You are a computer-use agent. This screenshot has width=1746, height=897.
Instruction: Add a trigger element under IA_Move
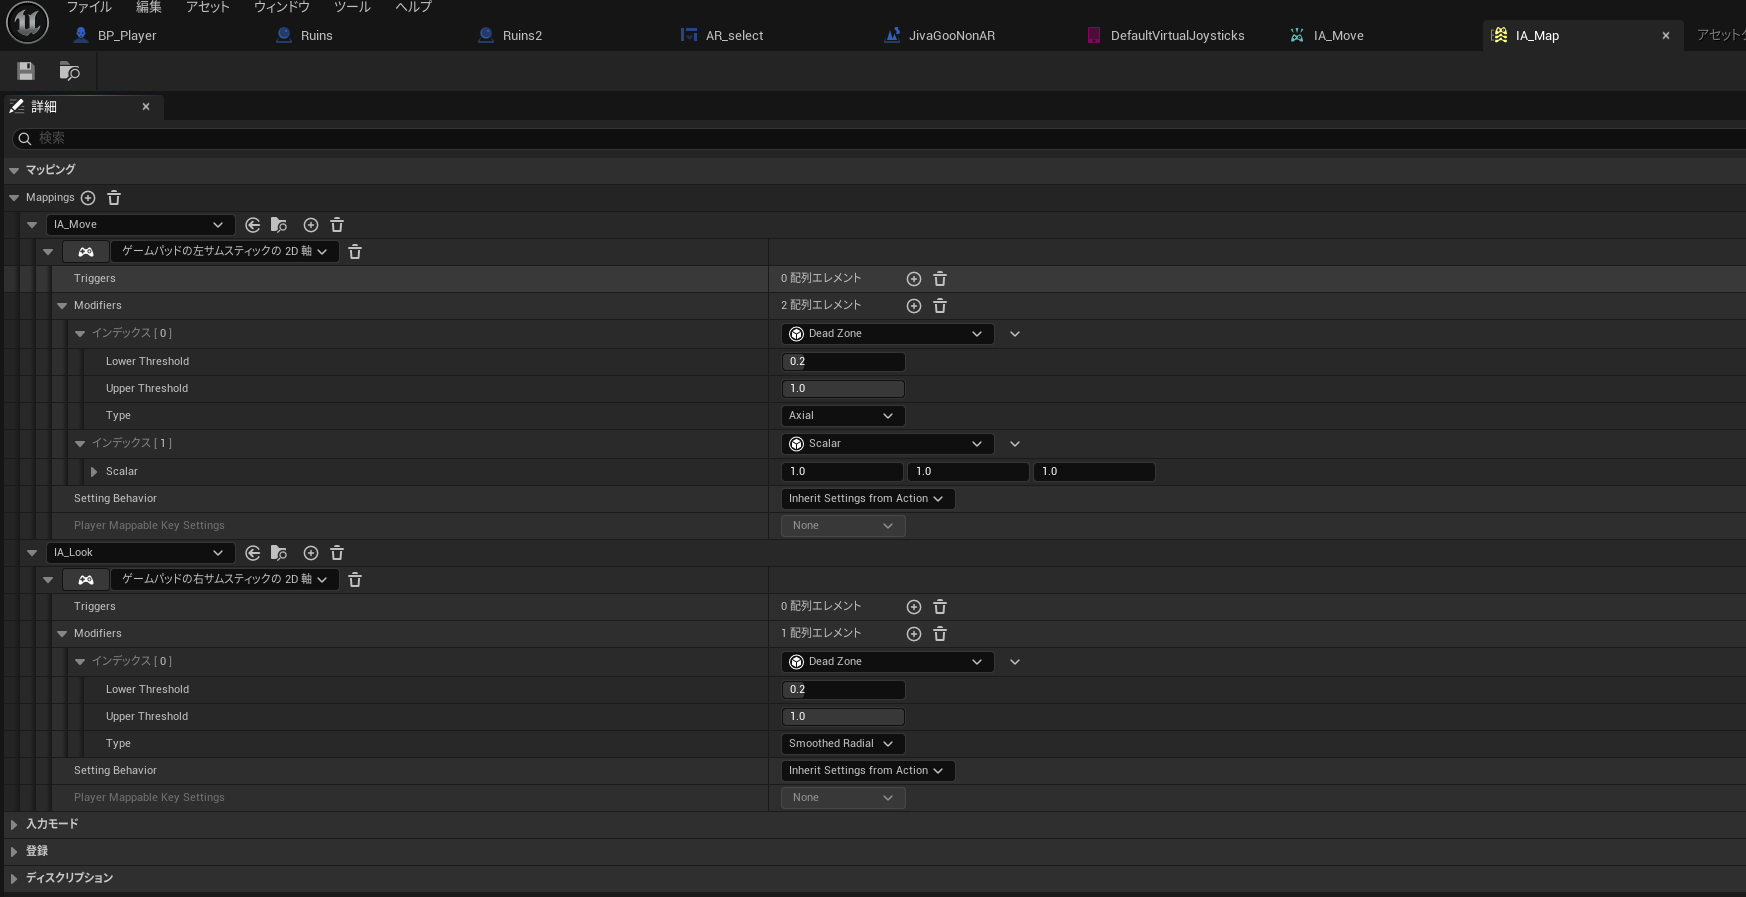(x=913, y=279)
